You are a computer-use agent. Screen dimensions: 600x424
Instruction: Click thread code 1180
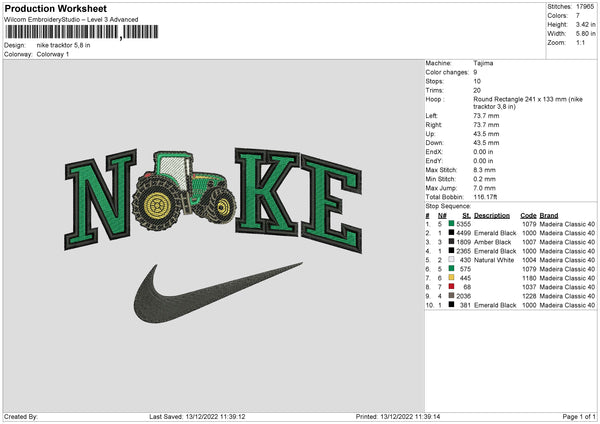[529, 278]
